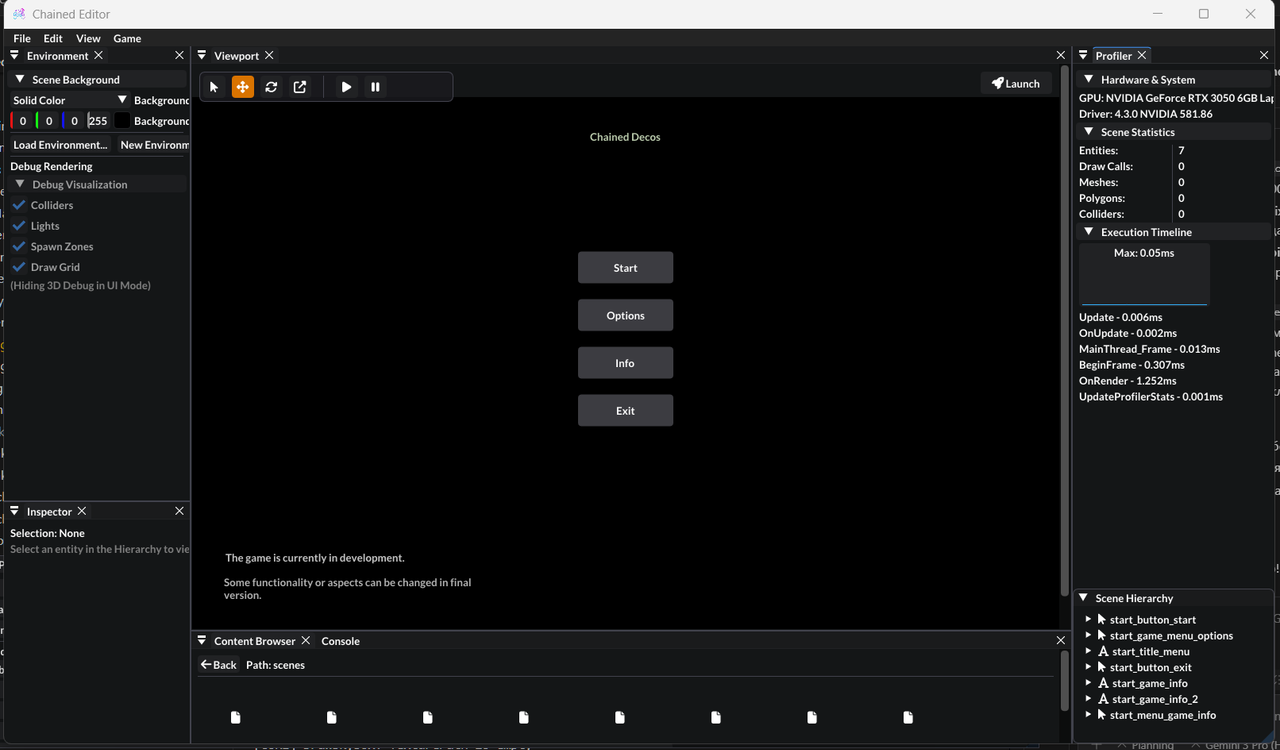Viewport: 1280px width, 750px height.
Task: Click the text icon next to start_title_menu
Action: tap(1103, 651)
